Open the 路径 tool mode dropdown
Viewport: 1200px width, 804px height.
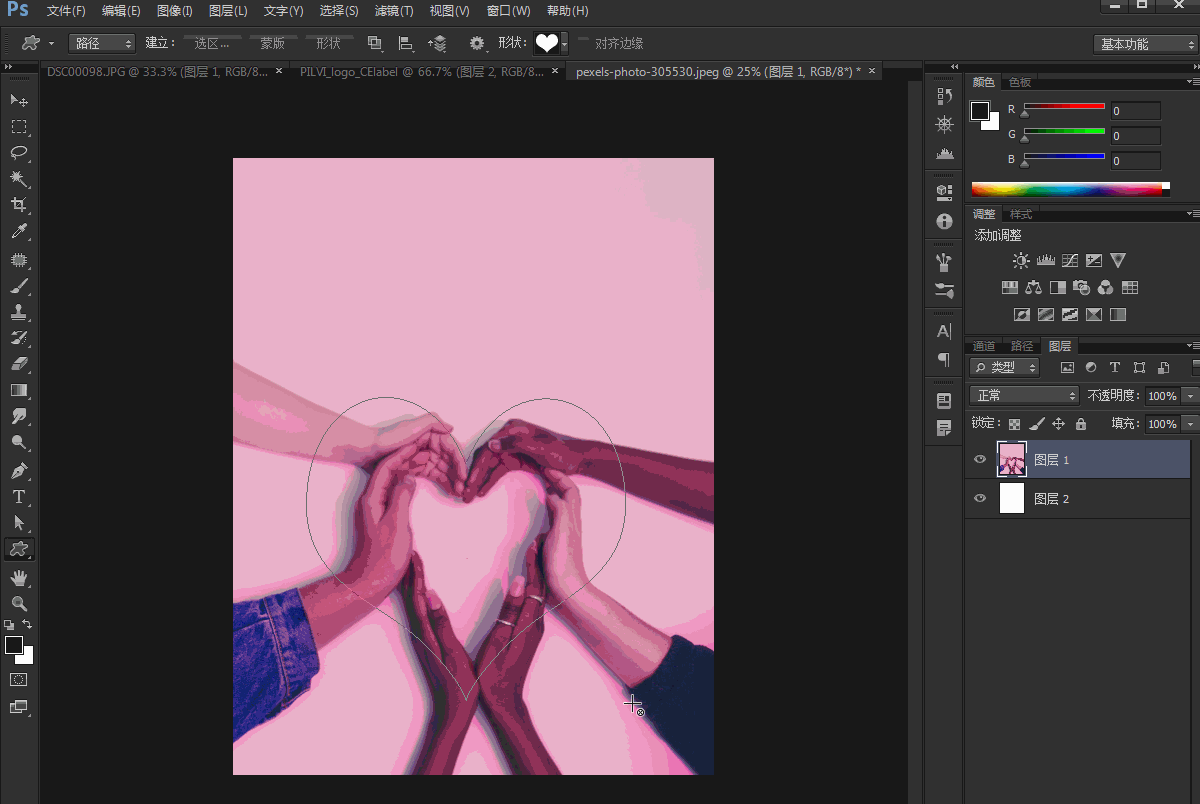pos(101,43)
